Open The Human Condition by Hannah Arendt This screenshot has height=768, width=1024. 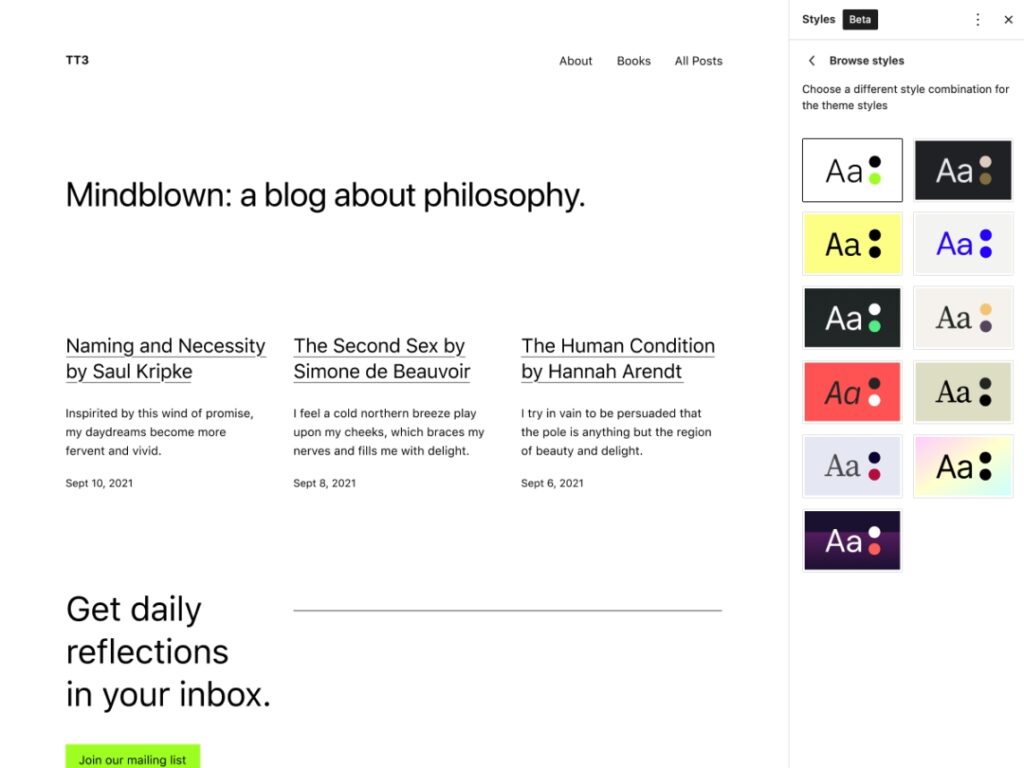[x=617, y=358]
